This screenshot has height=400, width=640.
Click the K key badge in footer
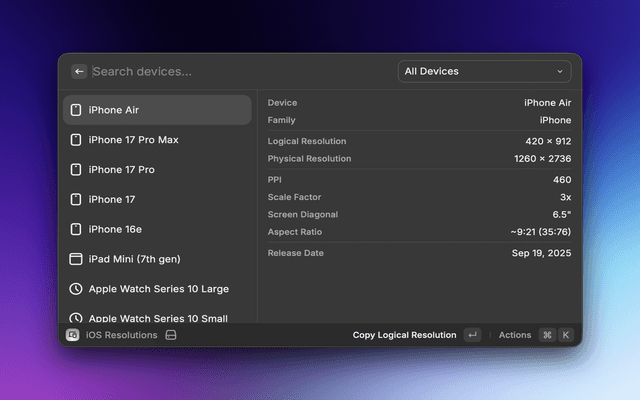click(x=566, y=335)
